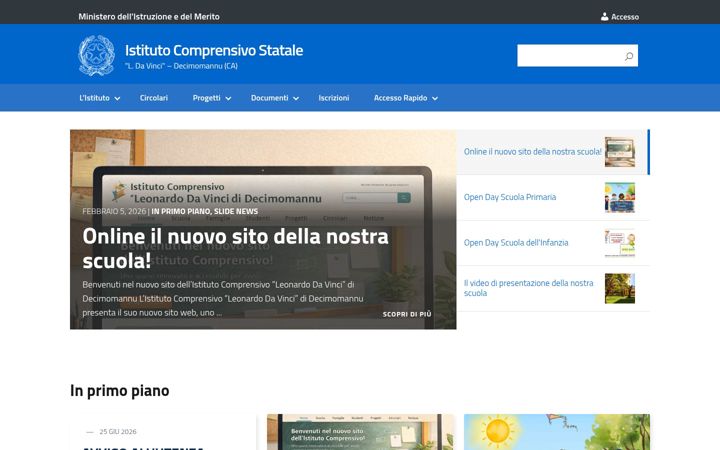Click the In primo piano section heading
Viewport: 720px width, 450px height.
120,391
